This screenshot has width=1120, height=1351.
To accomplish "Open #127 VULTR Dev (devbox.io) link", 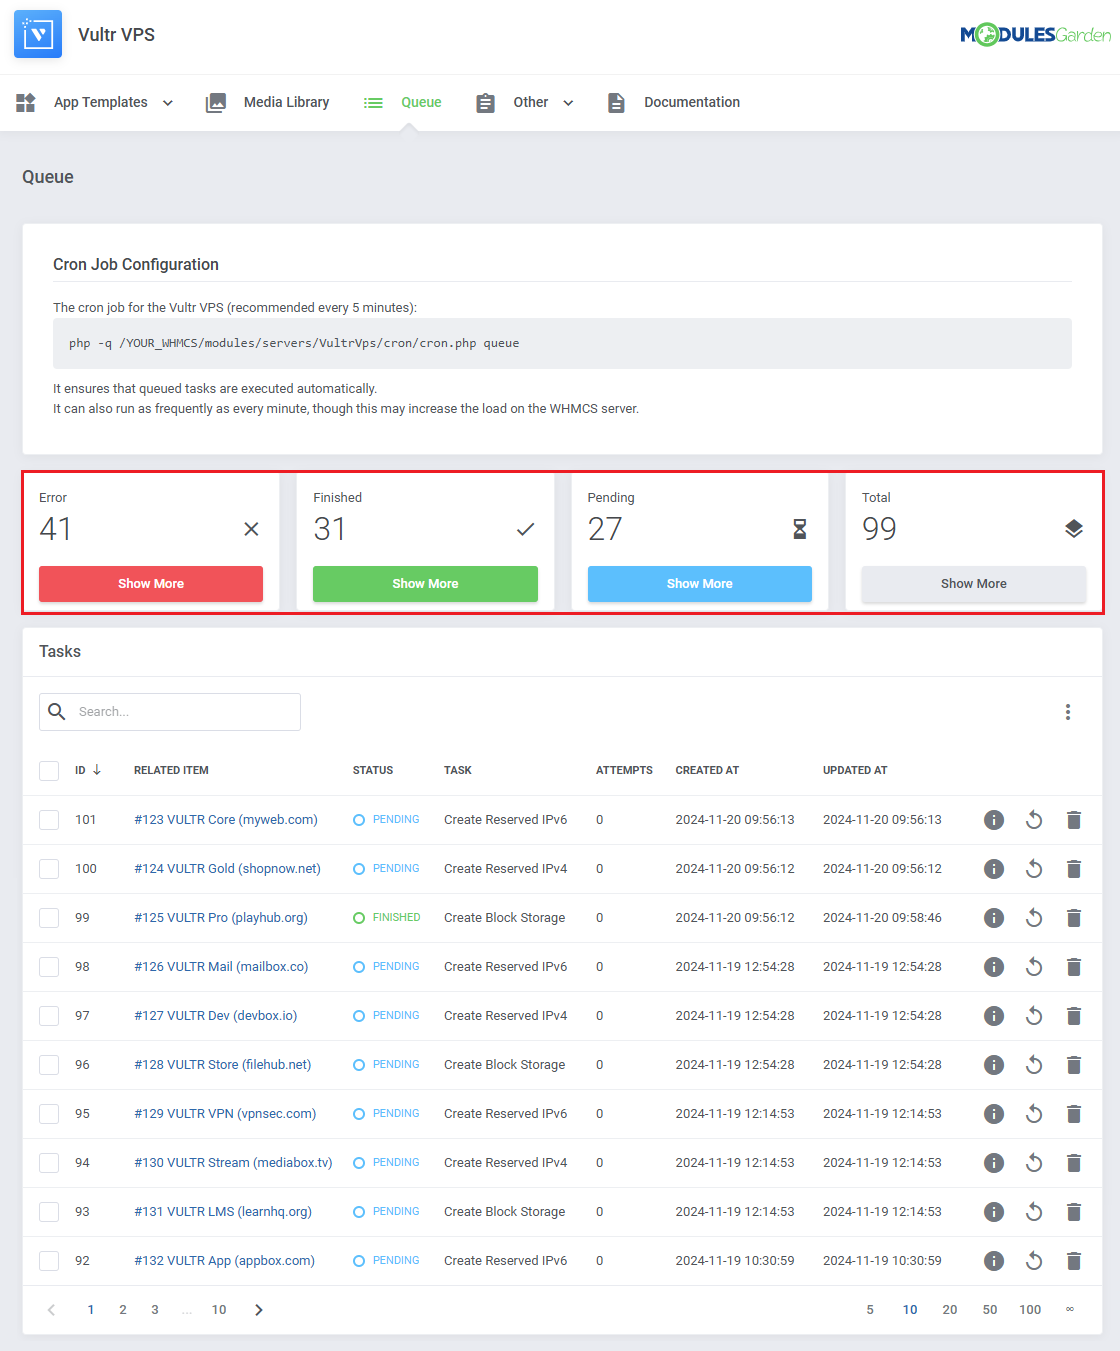I will click(216, 1016).
